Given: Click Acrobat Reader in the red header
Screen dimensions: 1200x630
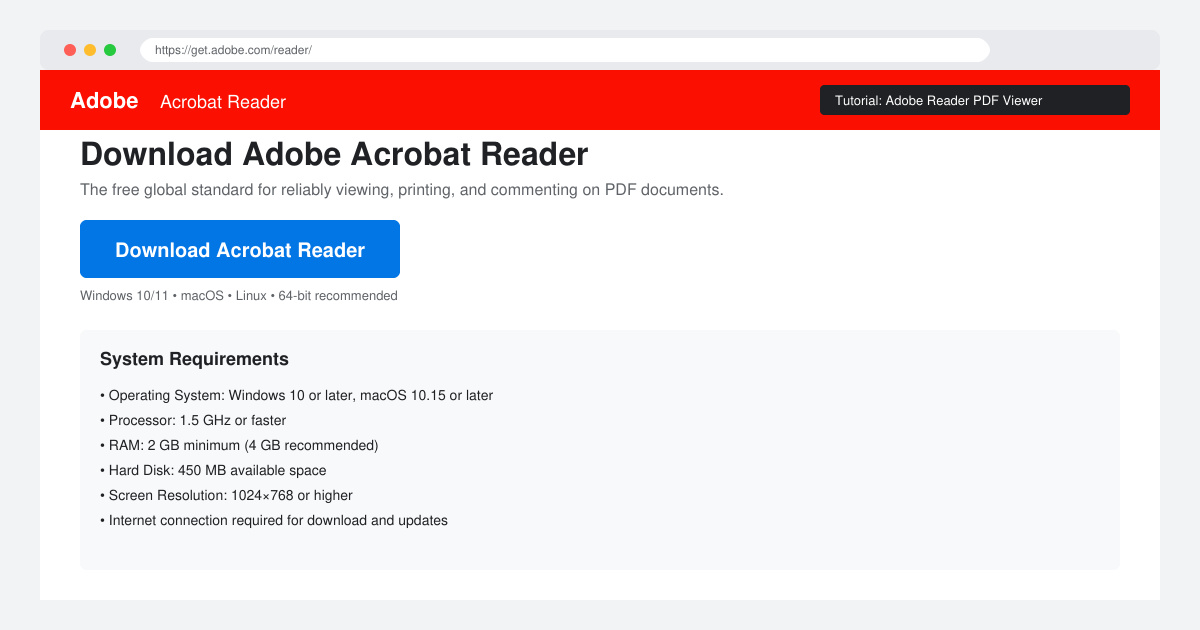Looking at the screenshot, I should (223, 102).
